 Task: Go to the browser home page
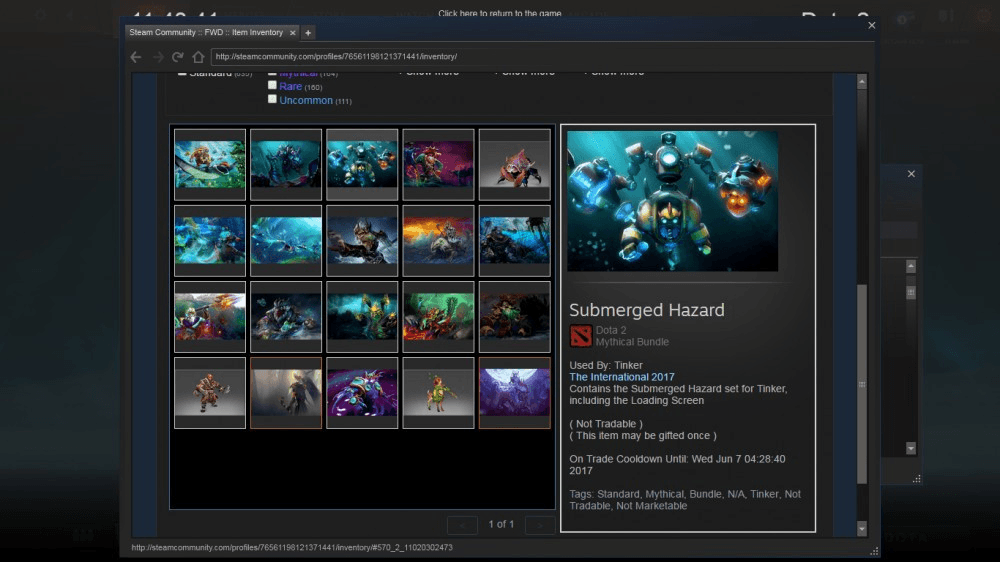(198, 57)
